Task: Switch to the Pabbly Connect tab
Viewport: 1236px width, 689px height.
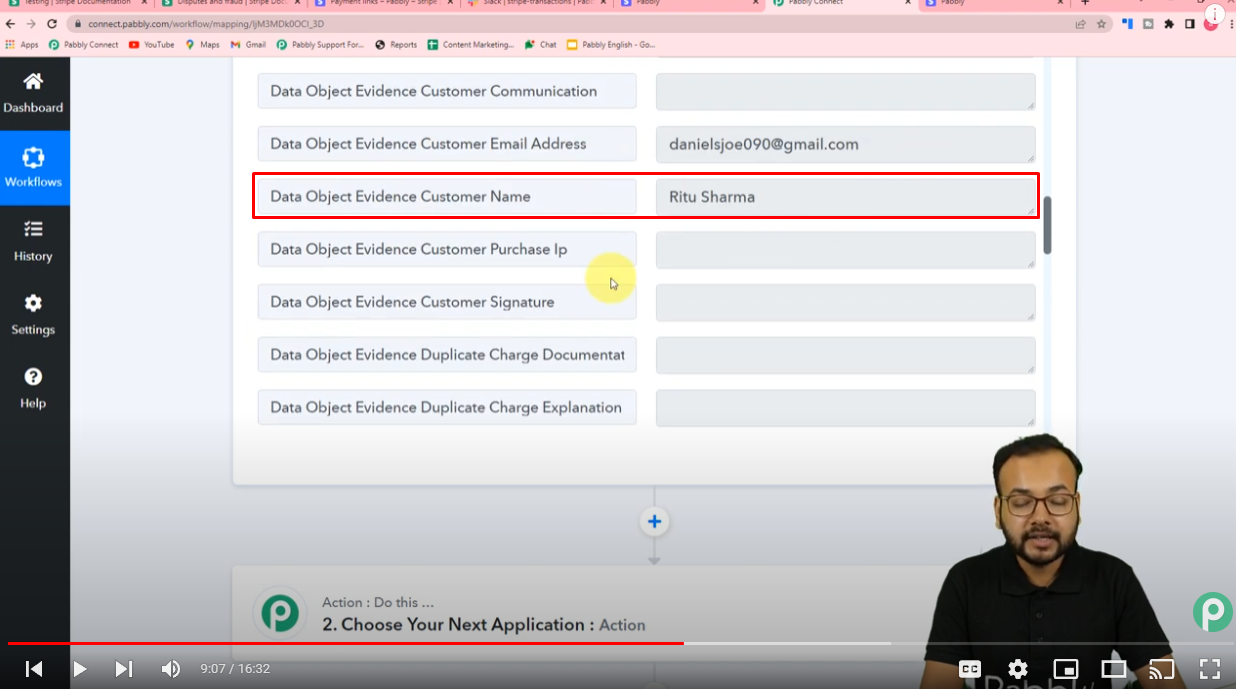Action: click(x=840, y=4)
